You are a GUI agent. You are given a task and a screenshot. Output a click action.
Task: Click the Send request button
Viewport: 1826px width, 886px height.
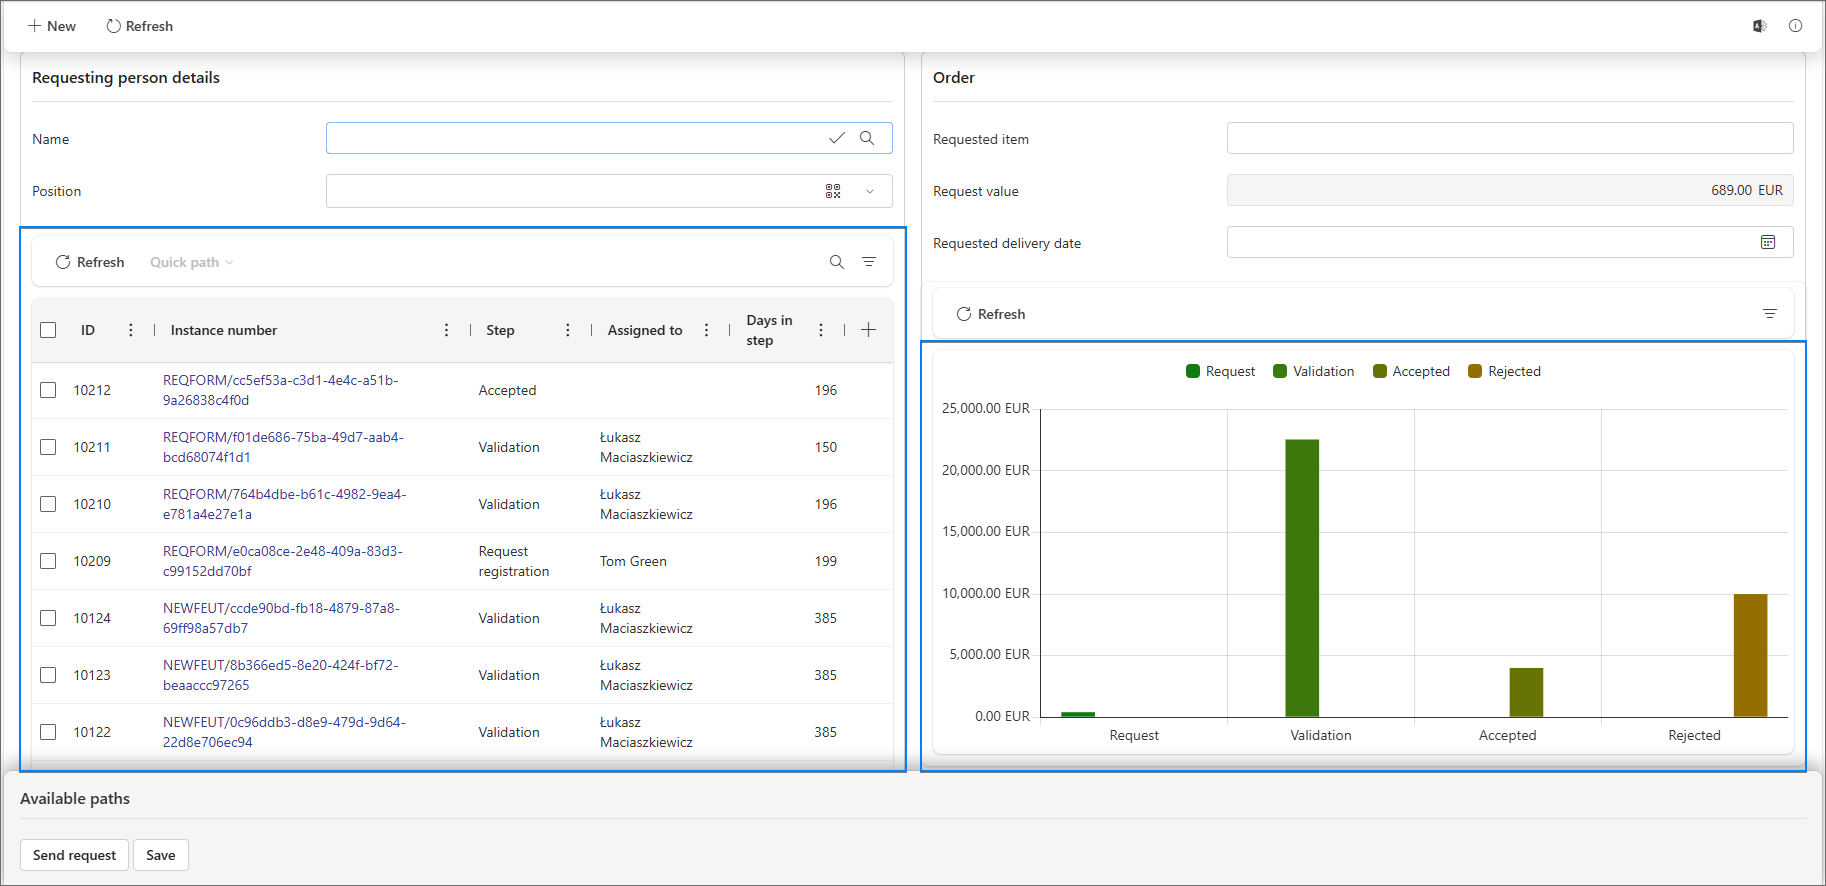[74, 855]
